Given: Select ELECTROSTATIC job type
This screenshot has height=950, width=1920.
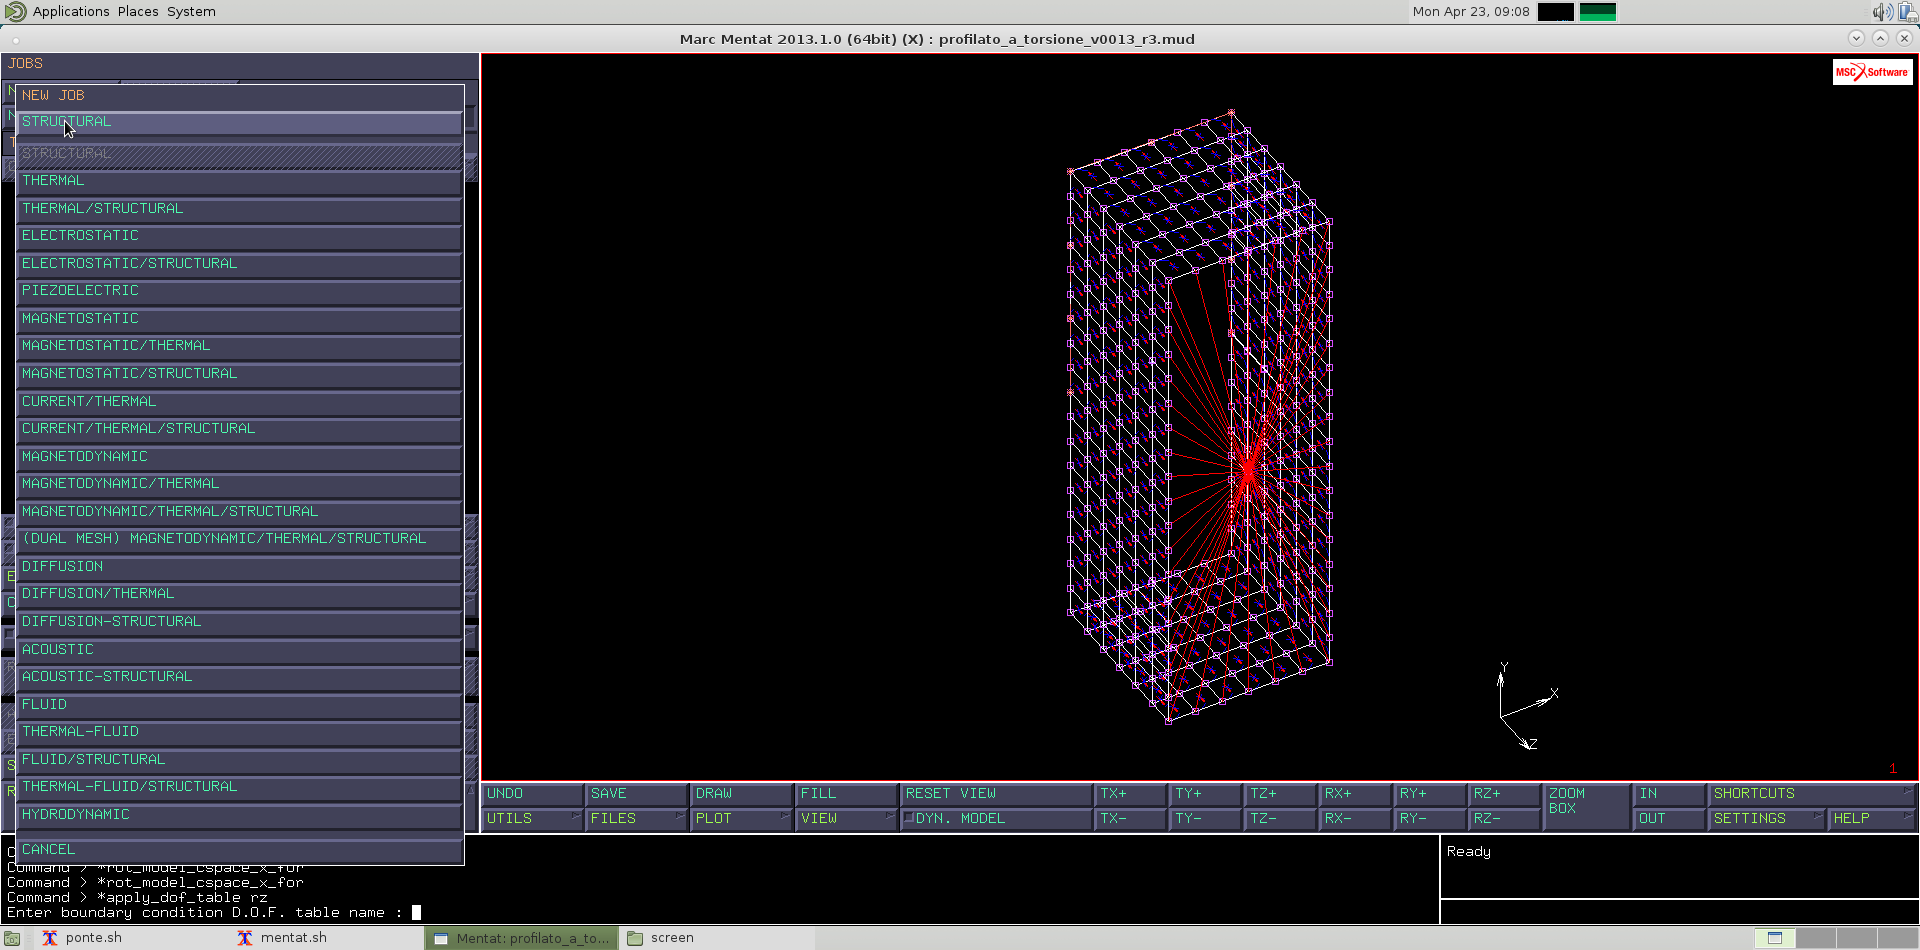Looking at the screenshot, I should (239, 236).
